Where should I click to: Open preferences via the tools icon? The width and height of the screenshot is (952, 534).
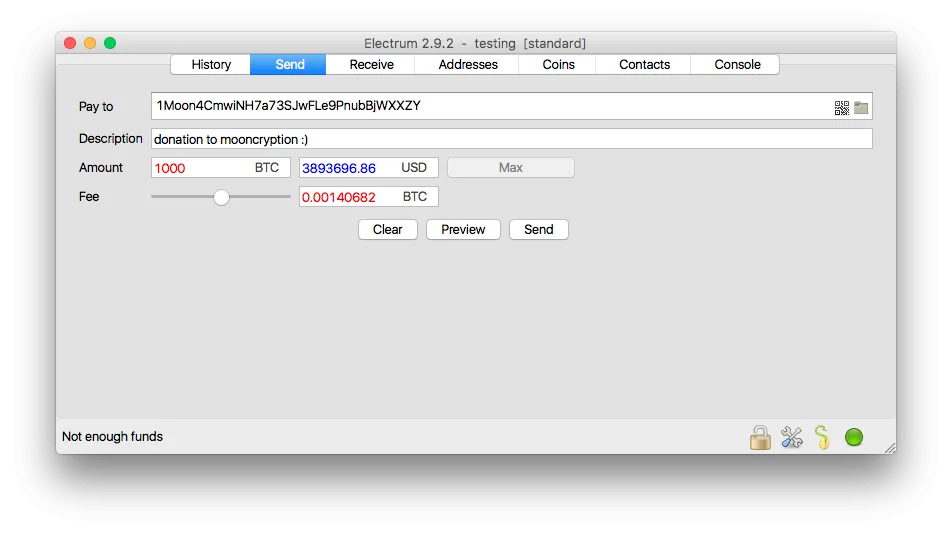click(x=792, y=438)
